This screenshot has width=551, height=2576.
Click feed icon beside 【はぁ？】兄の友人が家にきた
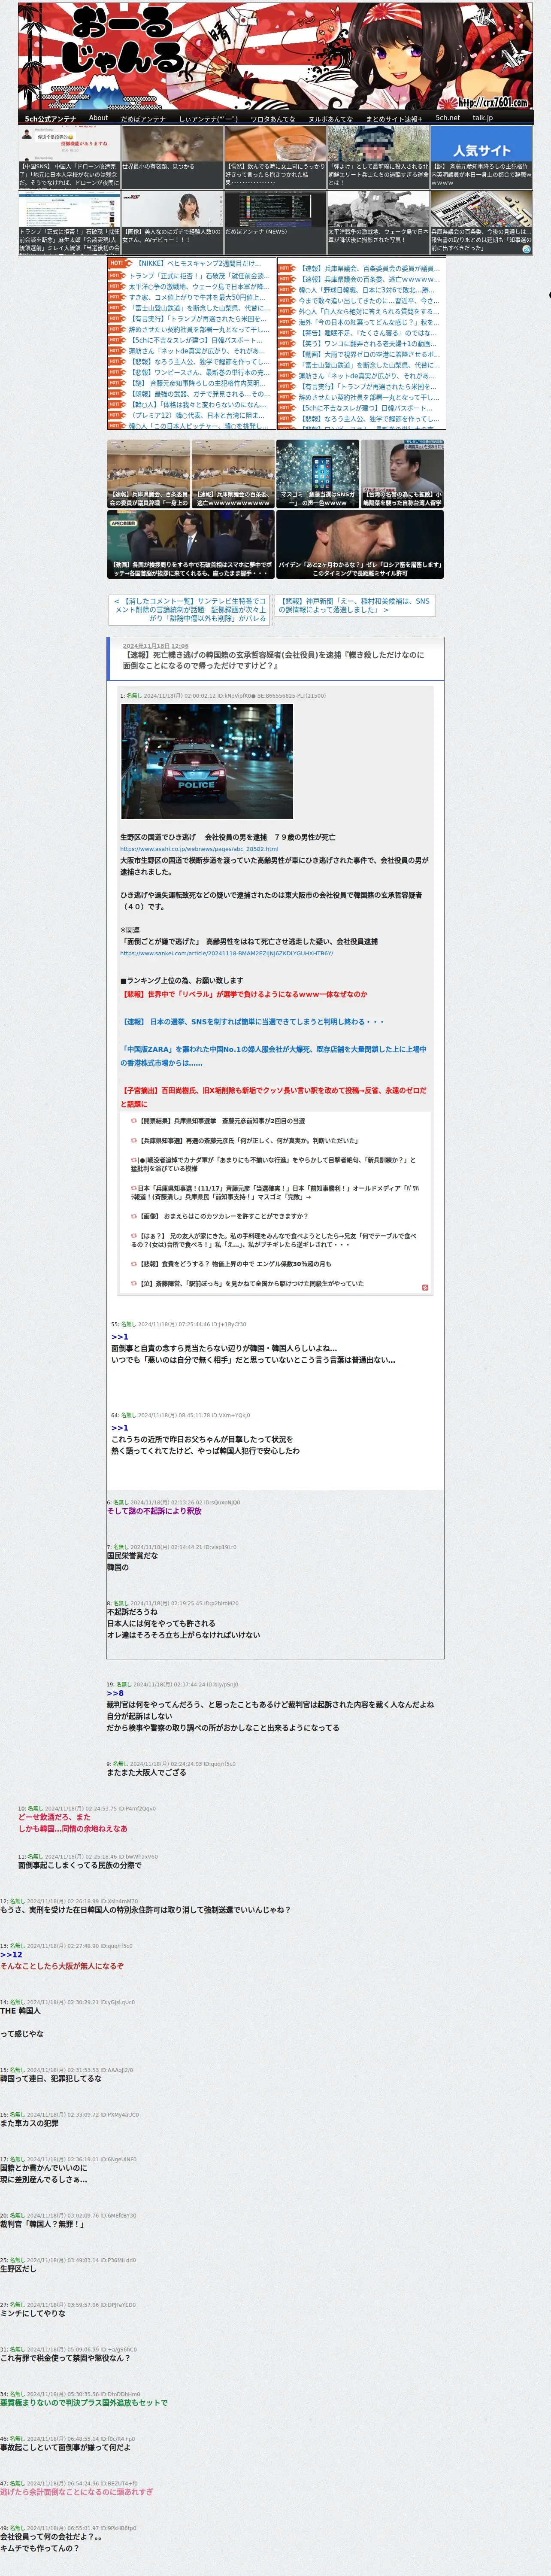133,1236
